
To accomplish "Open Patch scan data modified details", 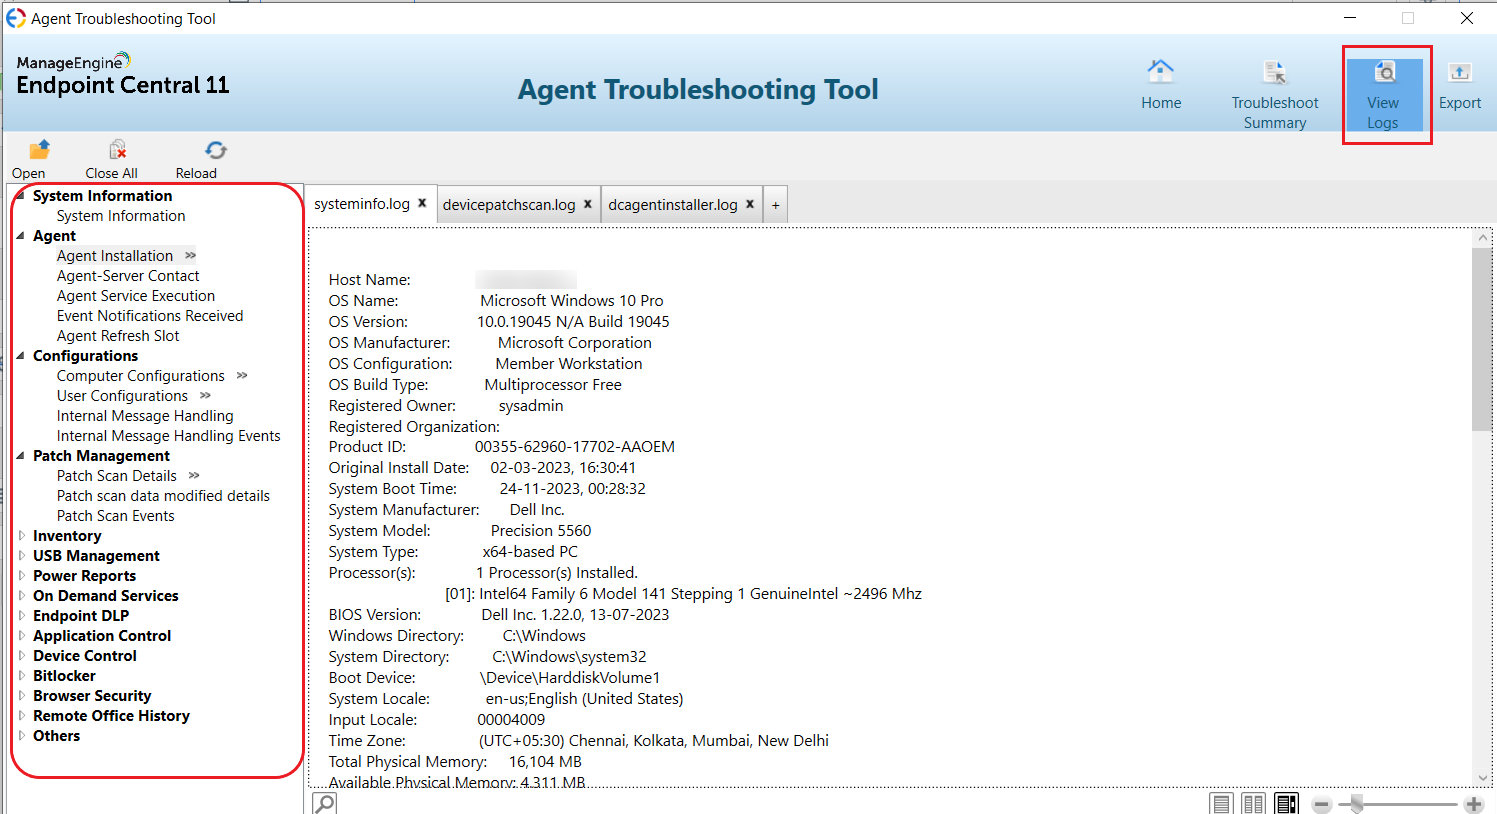I will pyautogui.click(x=163, y=496).
